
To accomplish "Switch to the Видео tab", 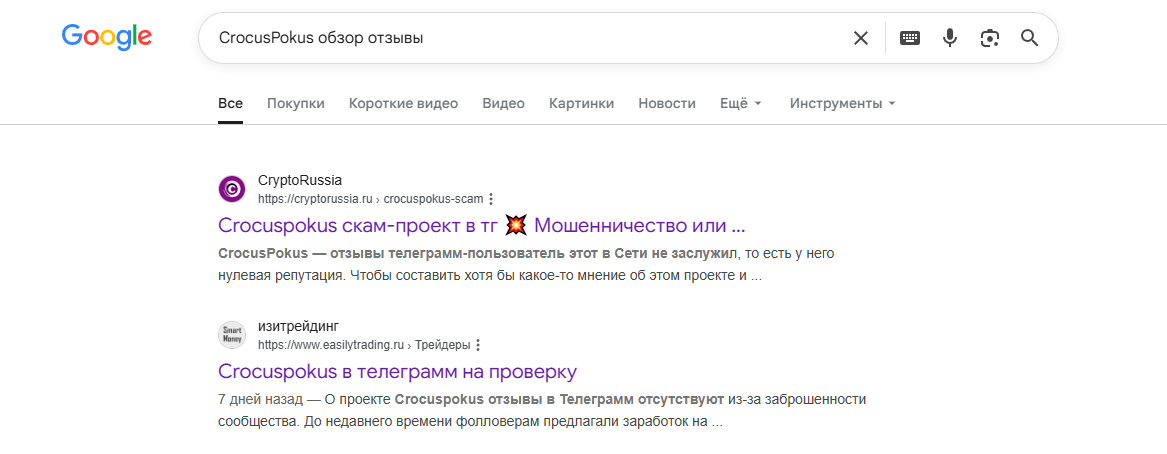I will pos(503,103).
